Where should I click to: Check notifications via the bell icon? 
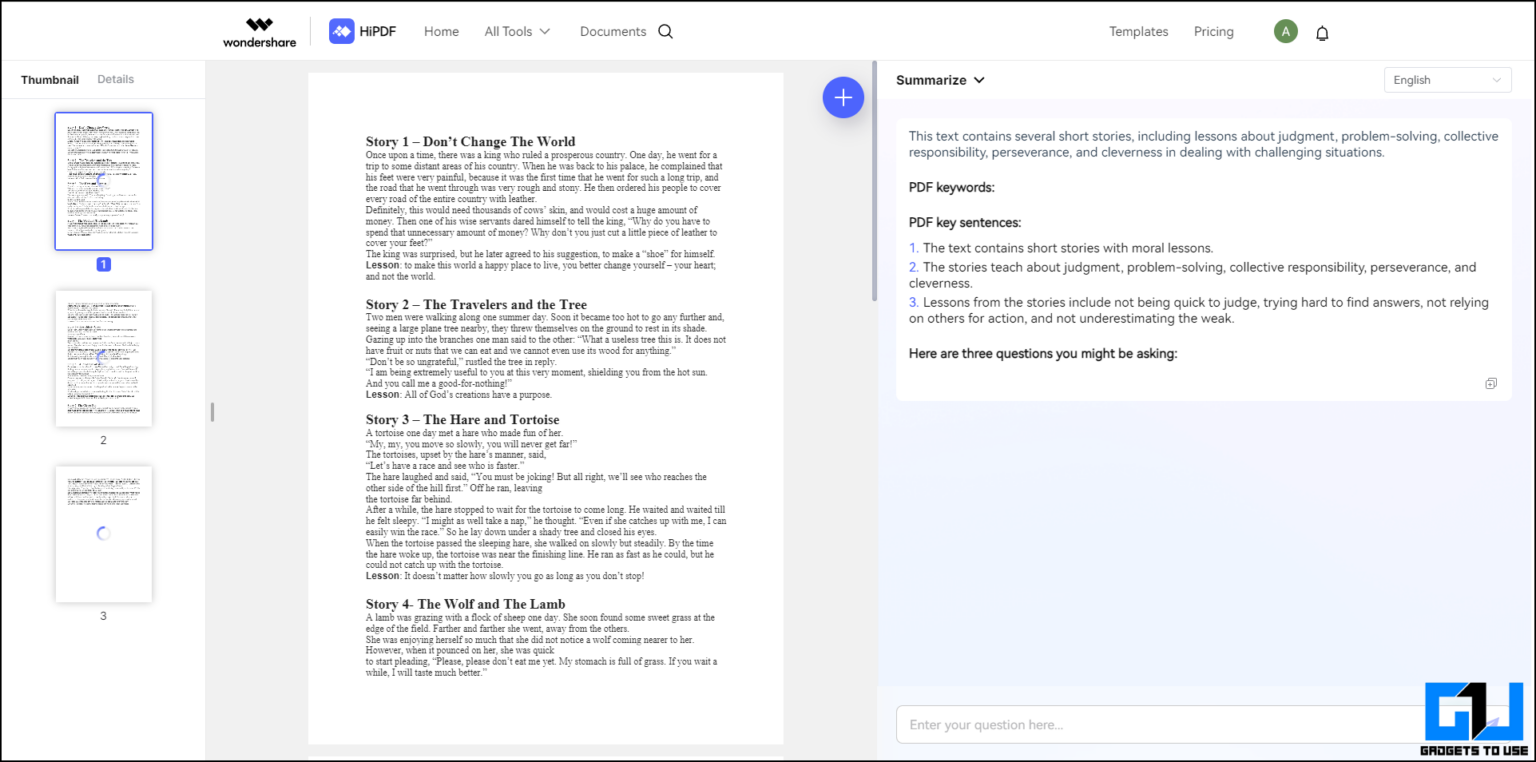pyautogui.click(x=1322, y=31)
